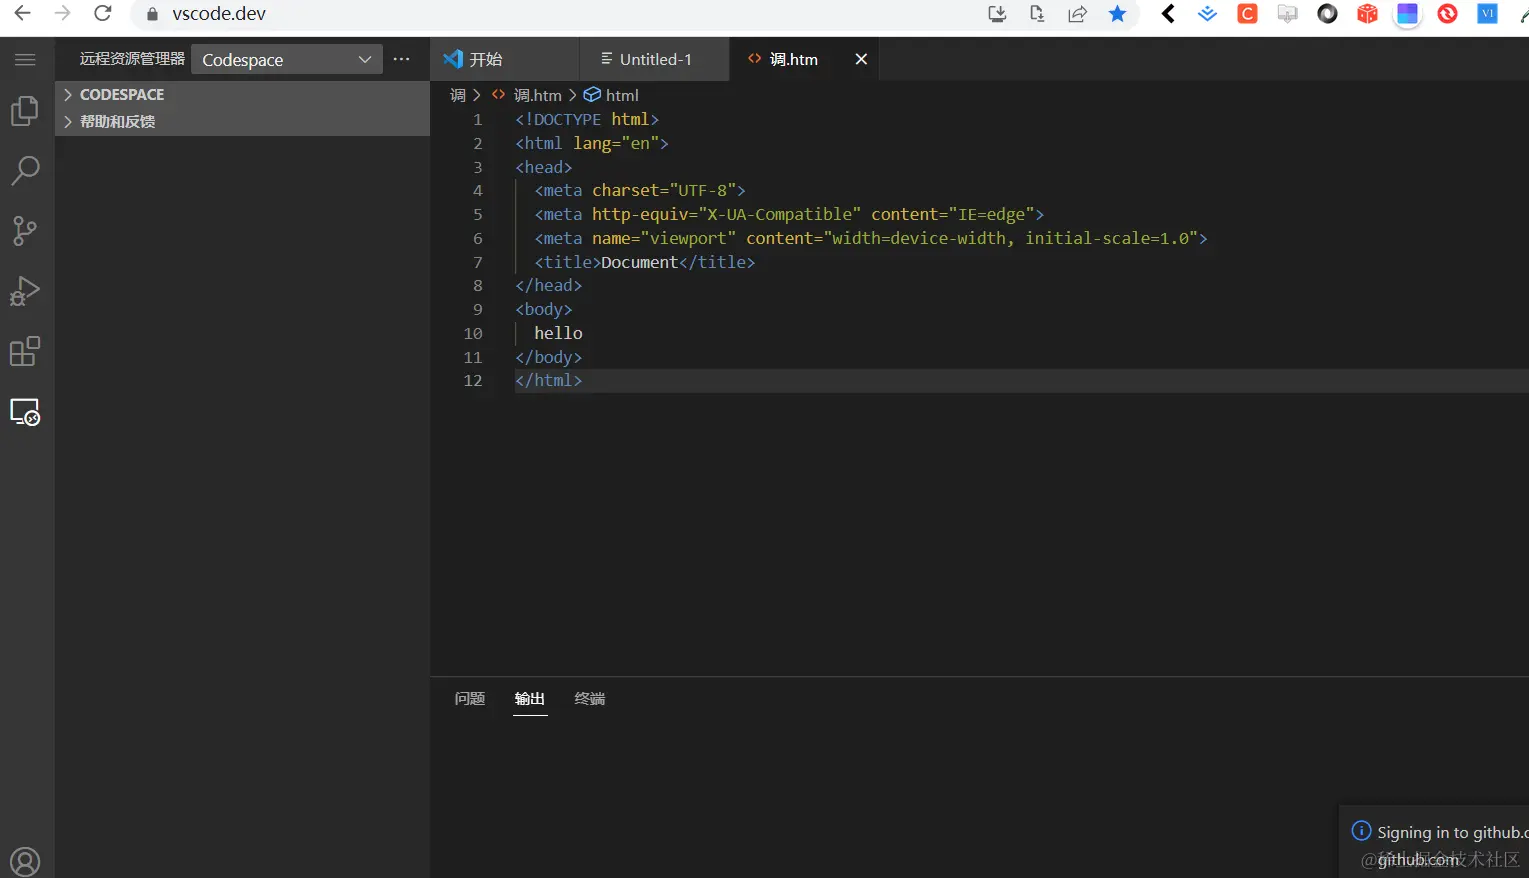Viewport: 1529px width, 878px height.
Task: Click the more actions ellipsis in sidebar header
Action: [402, 60]
